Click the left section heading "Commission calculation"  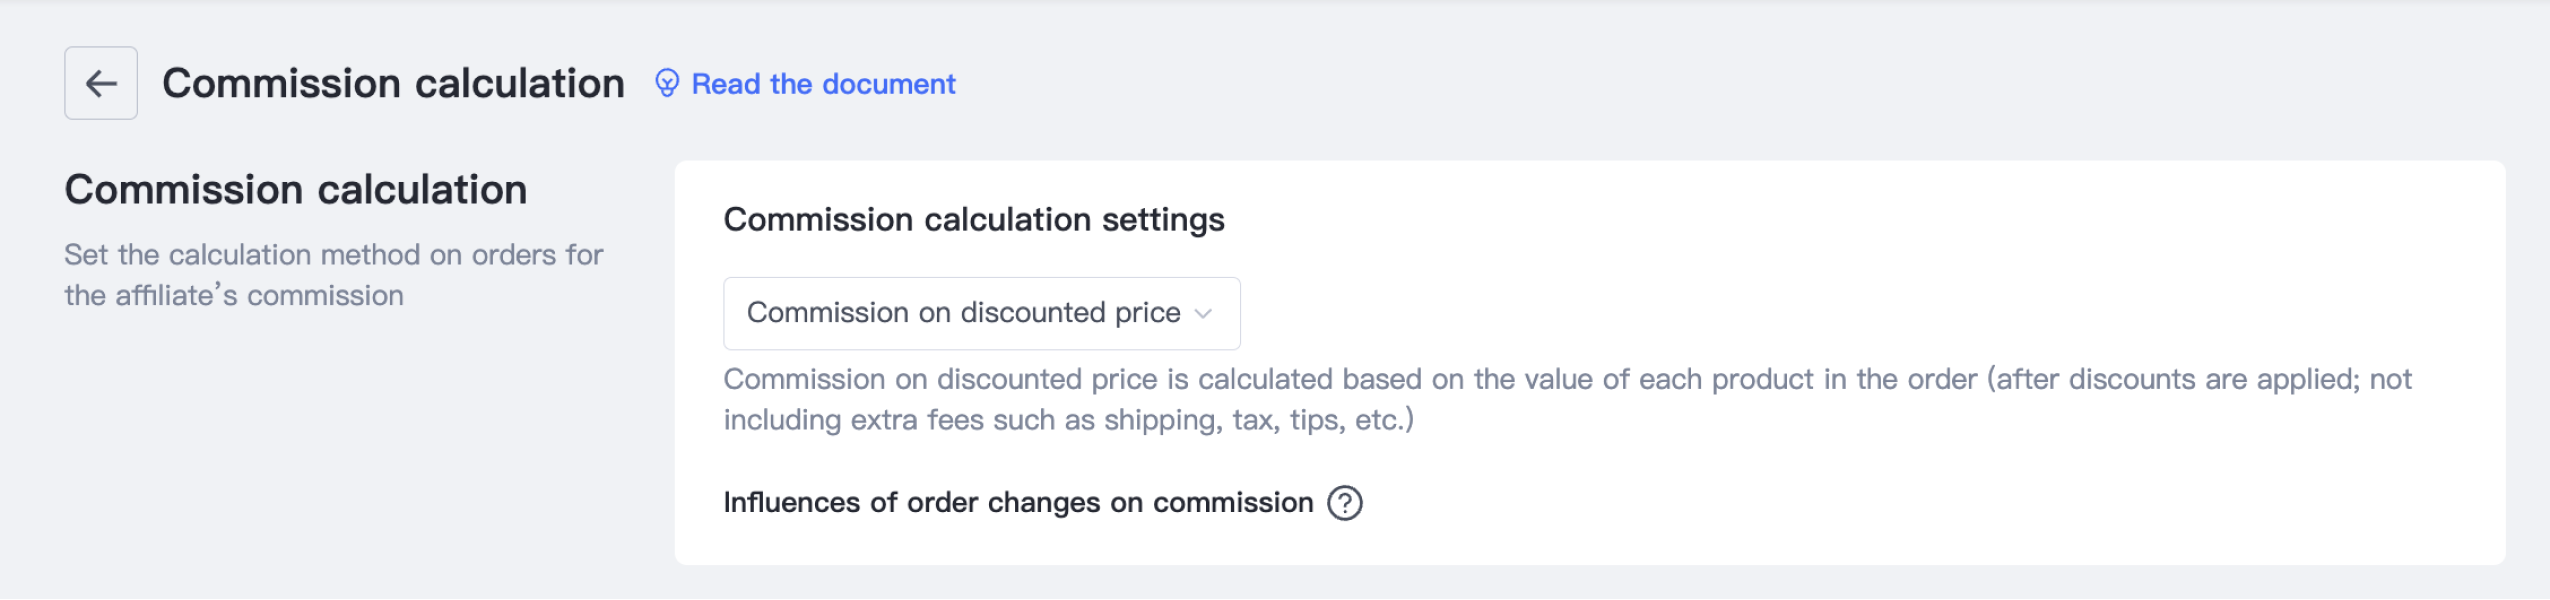pos(296,190)
